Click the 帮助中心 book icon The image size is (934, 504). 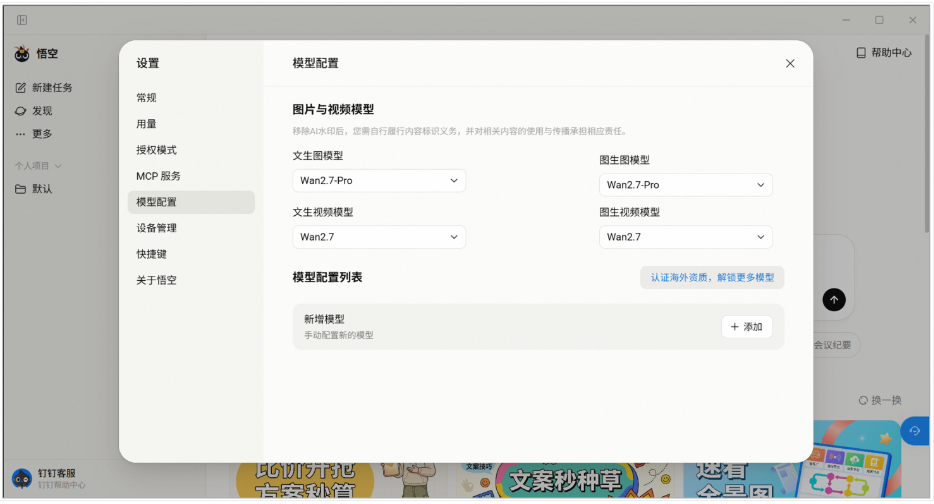861,53
